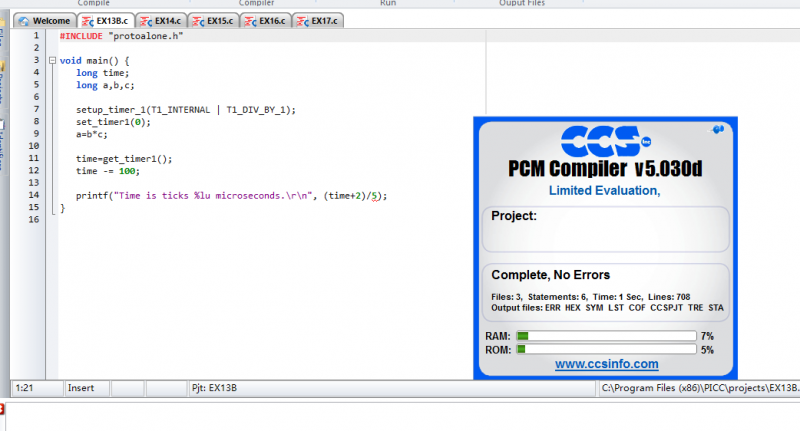
Task: Click the 'void main() {' line
Action: (x=94, y=61)
